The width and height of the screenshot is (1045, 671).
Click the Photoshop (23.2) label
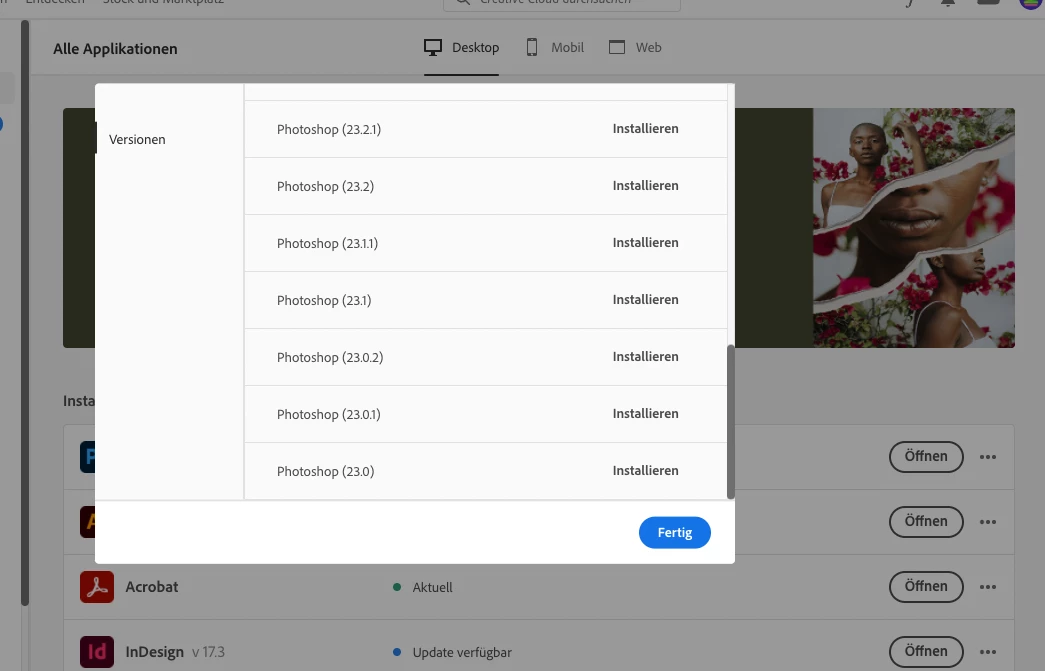click(325, 187)
